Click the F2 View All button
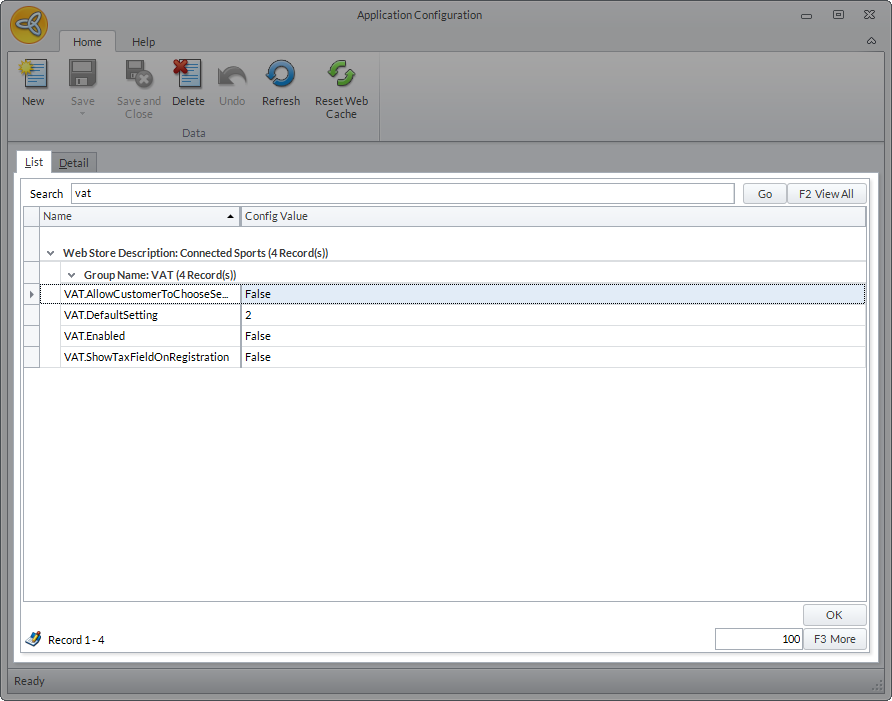This screenshot has width=892, height=701. (826, 194)
